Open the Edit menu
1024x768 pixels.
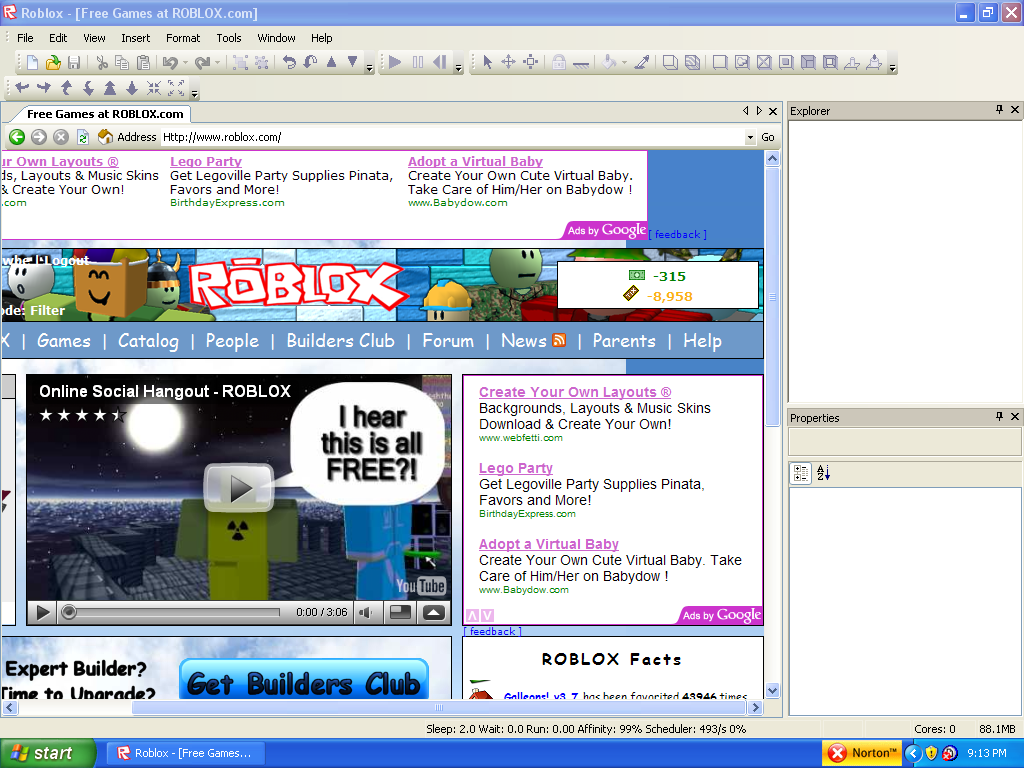click(x=58, y=38)
